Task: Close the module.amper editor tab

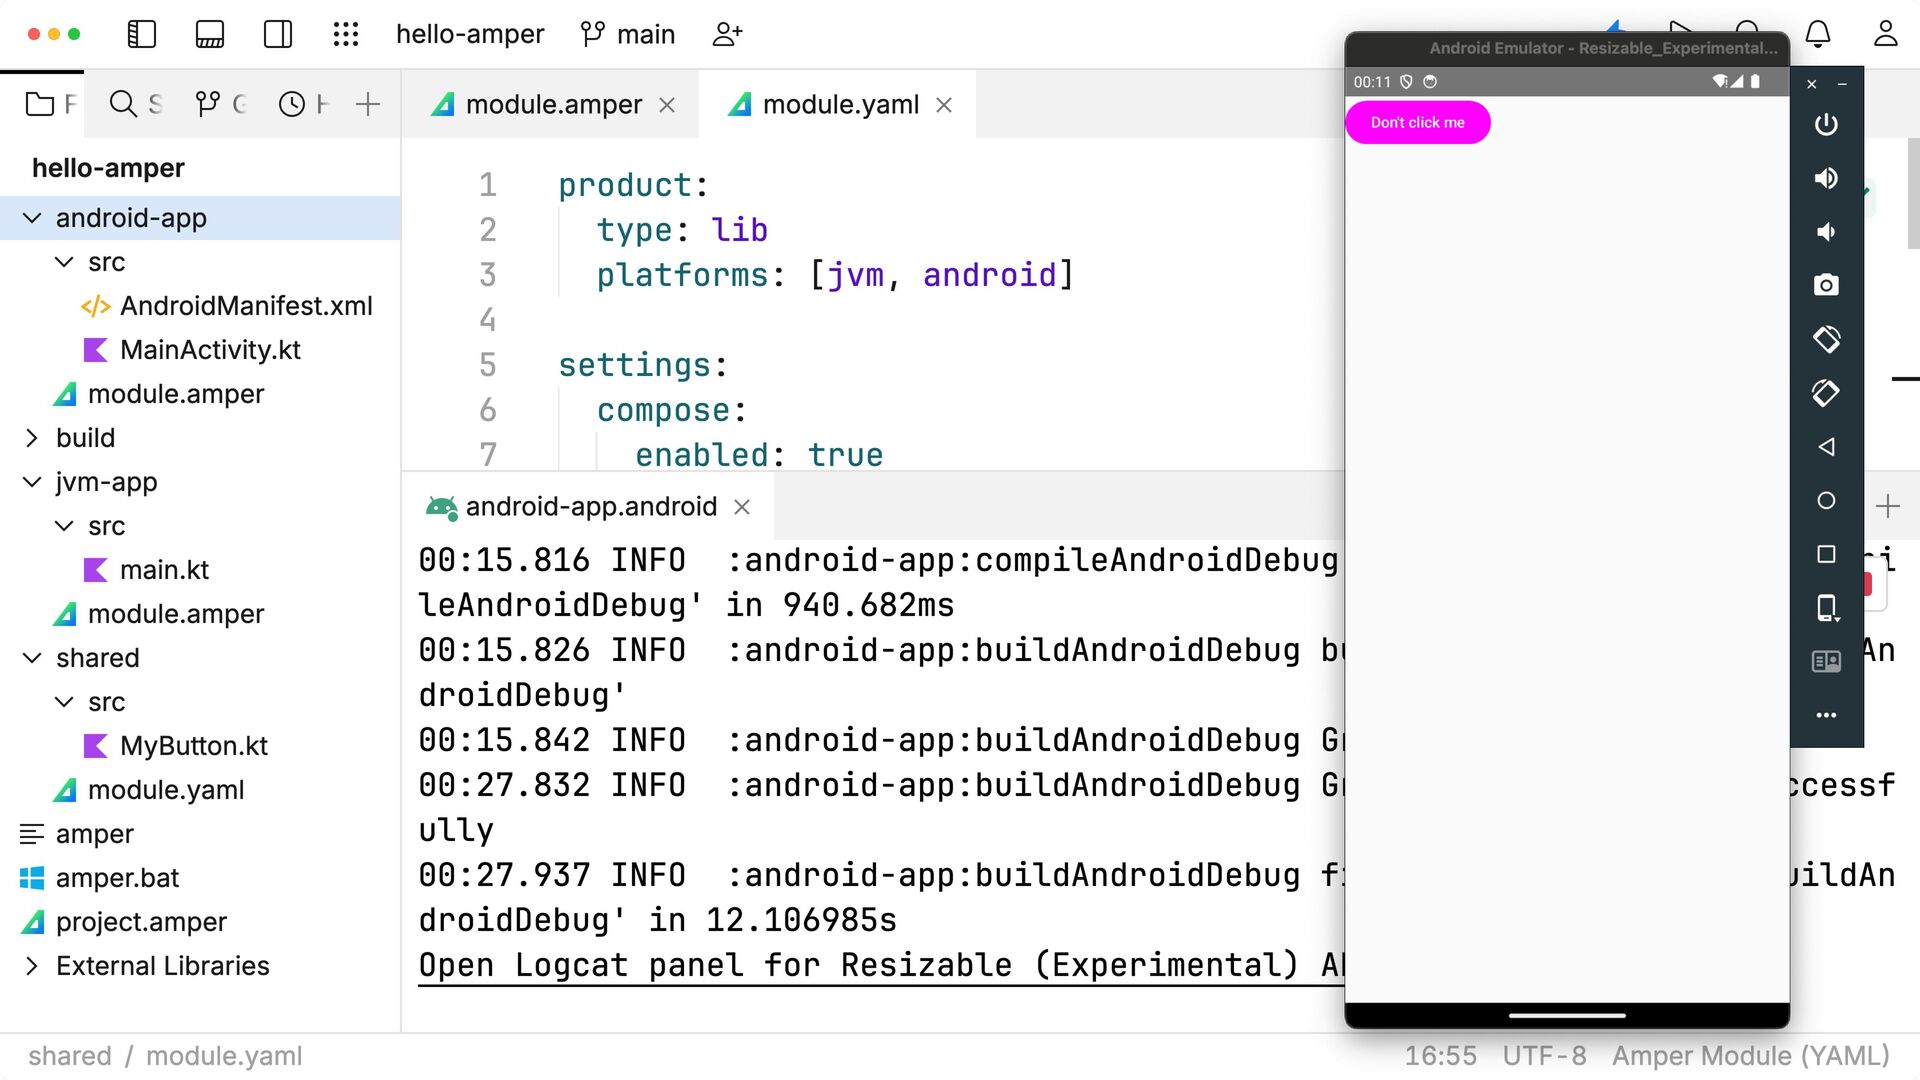Action: [667, 105]
